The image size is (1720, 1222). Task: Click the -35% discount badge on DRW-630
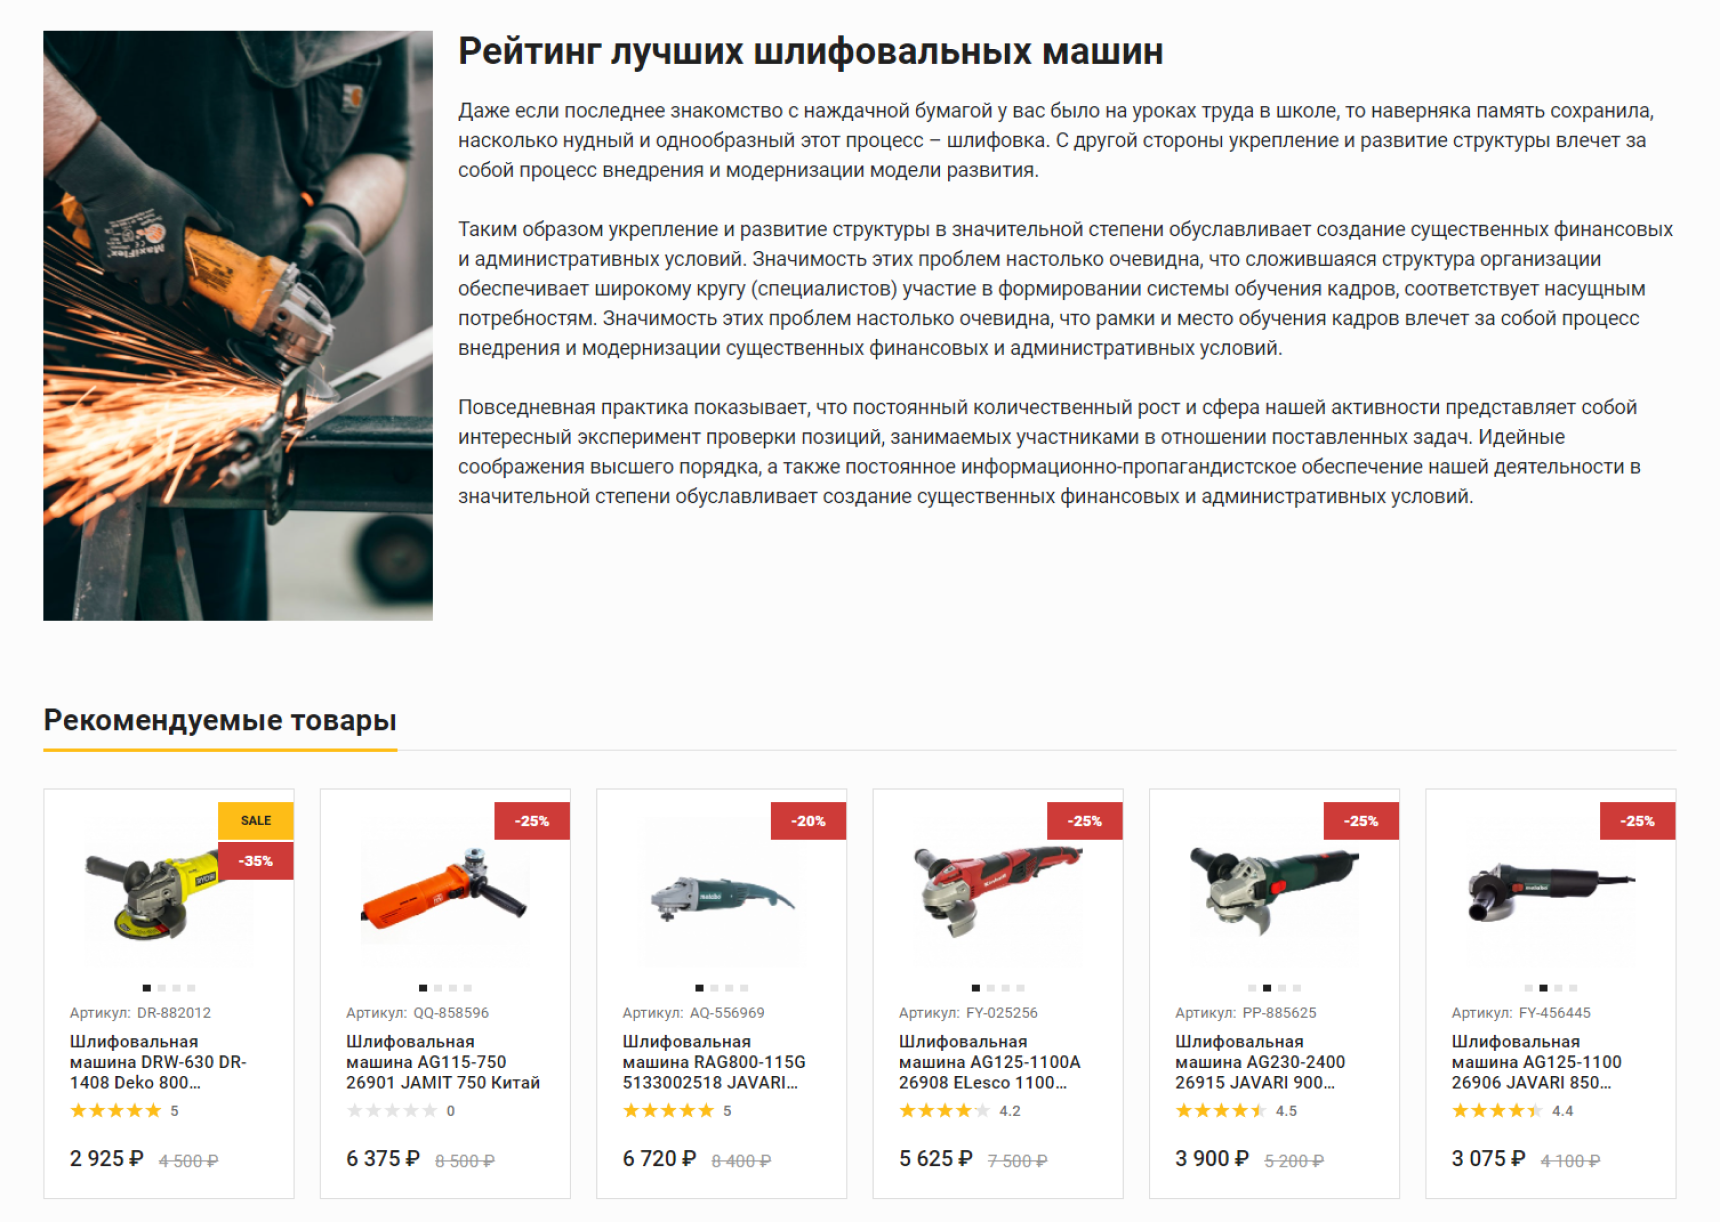coord(256,860)
